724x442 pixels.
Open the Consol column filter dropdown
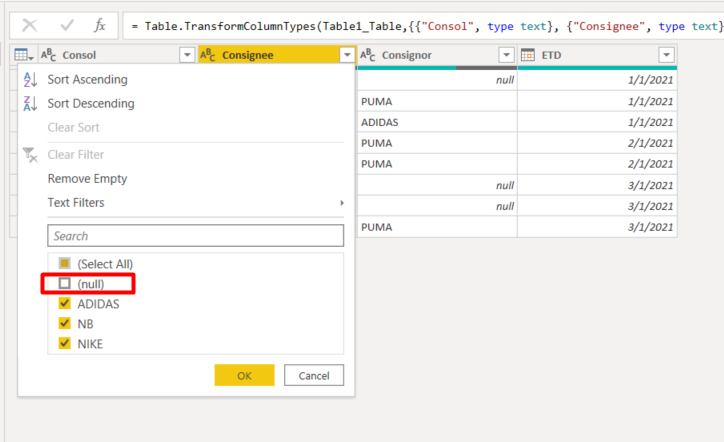pos(187,55)
